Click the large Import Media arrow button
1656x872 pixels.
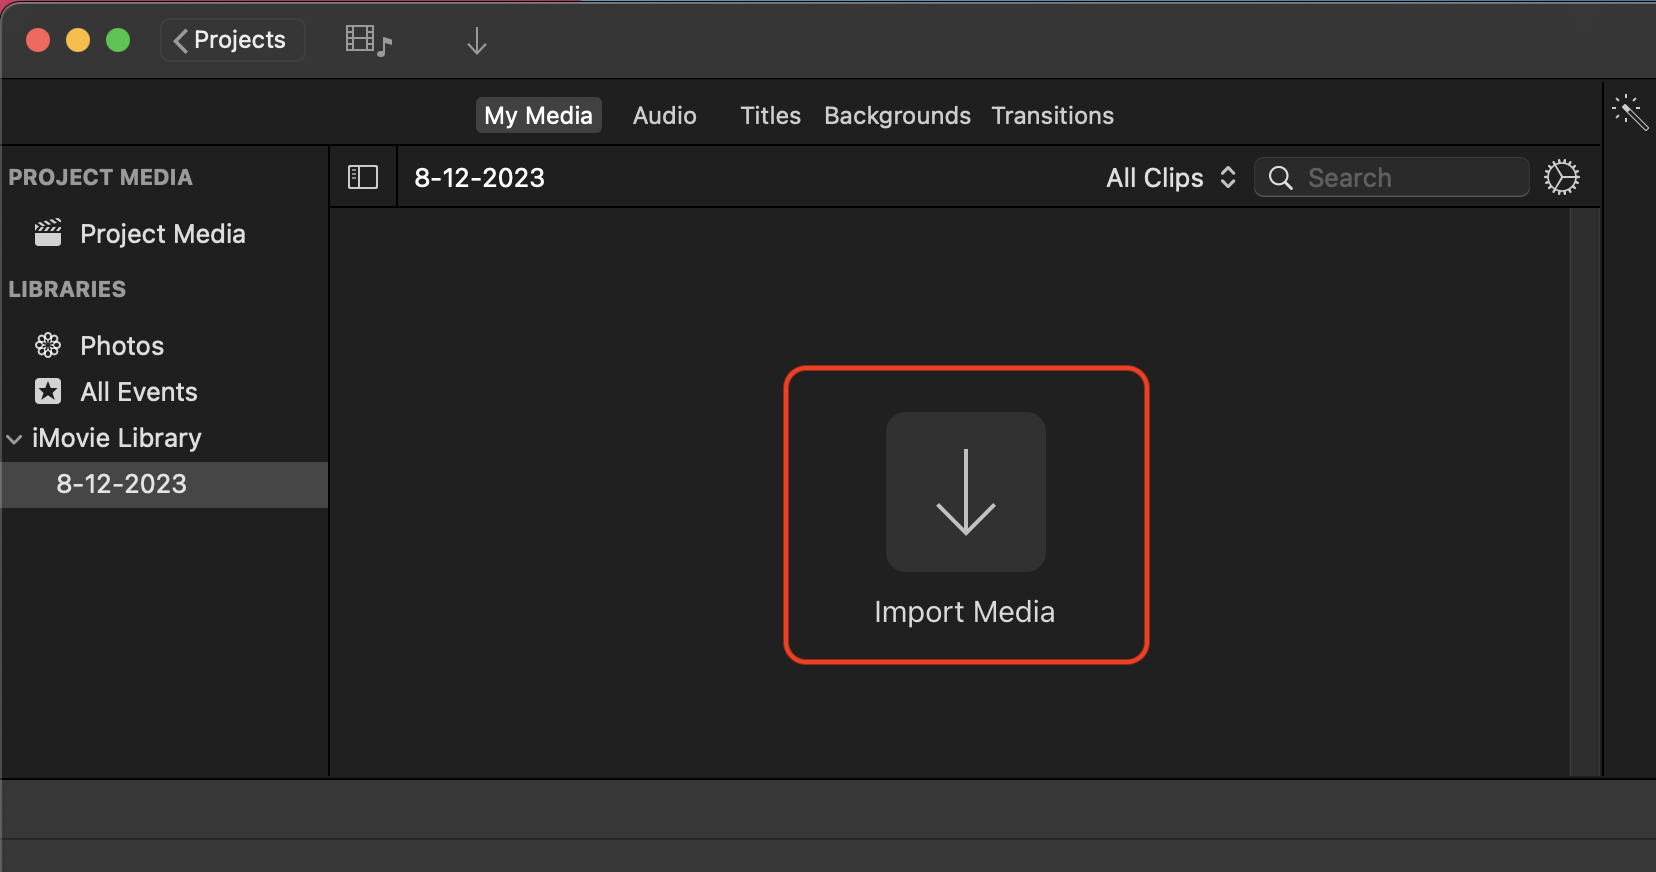point(966,492)
